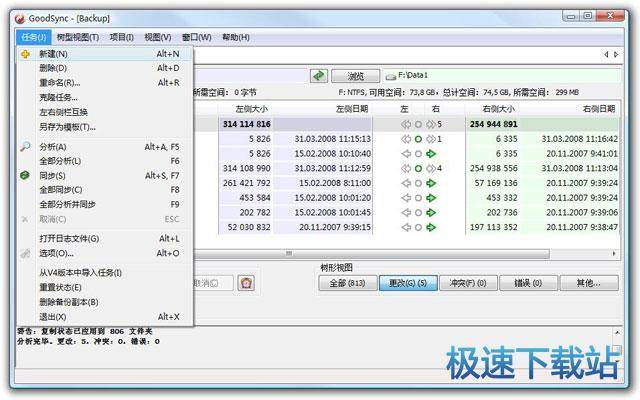640x400 pixels.
Task: Open the 视图(V) menu
Action: (x=158, y=37)
